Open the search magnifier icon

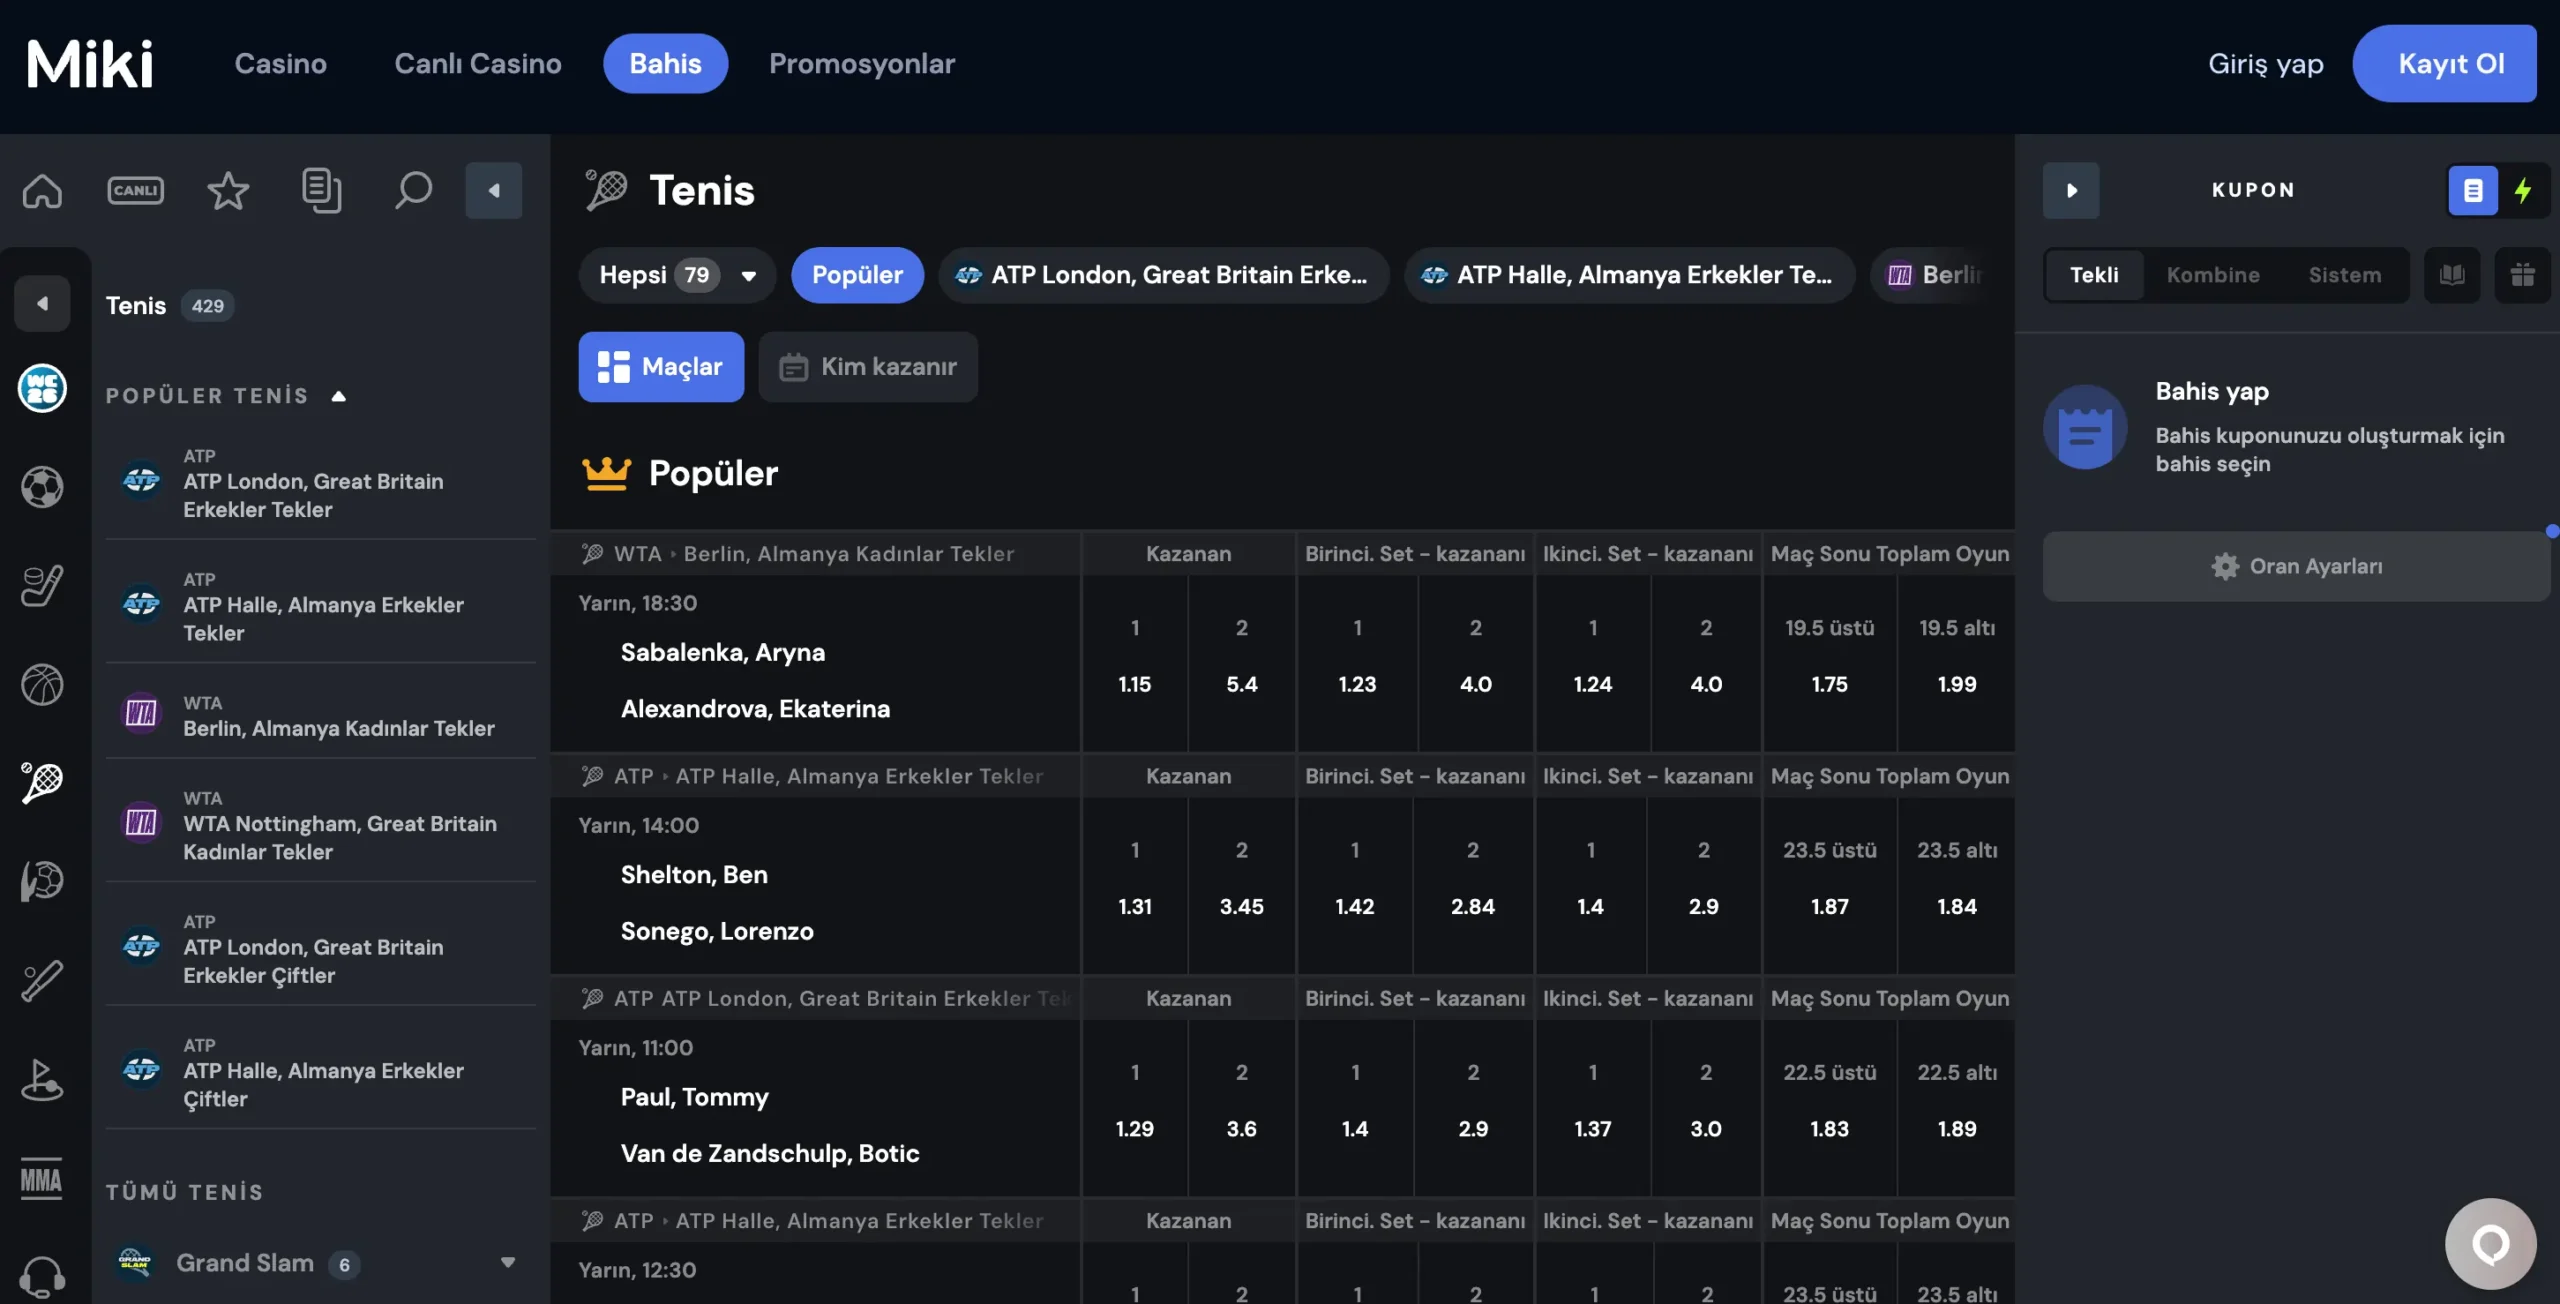[x=413, y=190]
